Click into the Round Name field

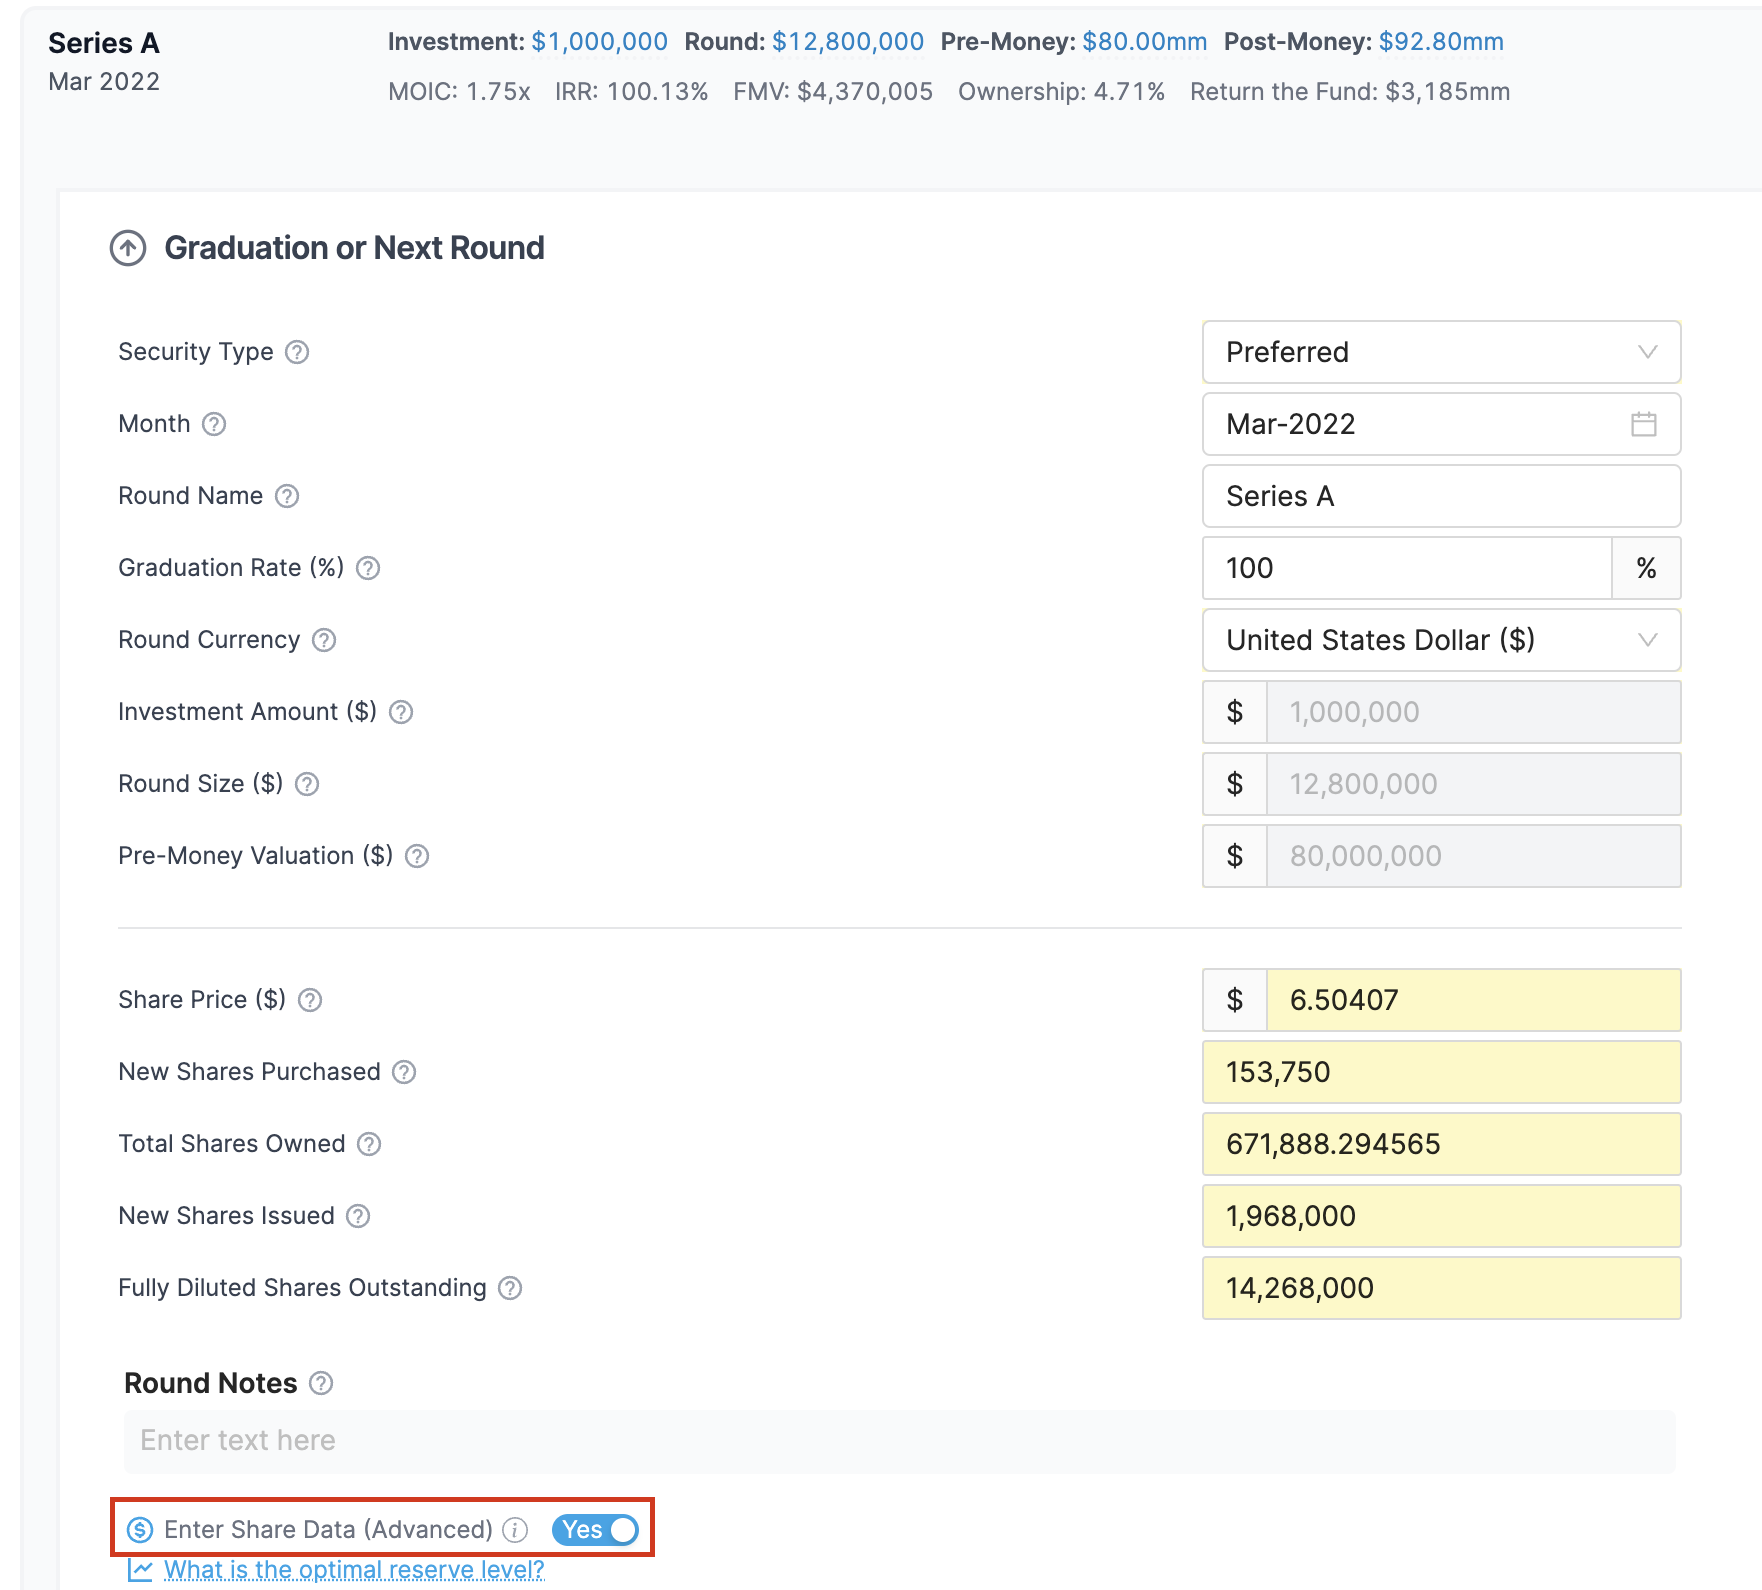(1440, 496)
